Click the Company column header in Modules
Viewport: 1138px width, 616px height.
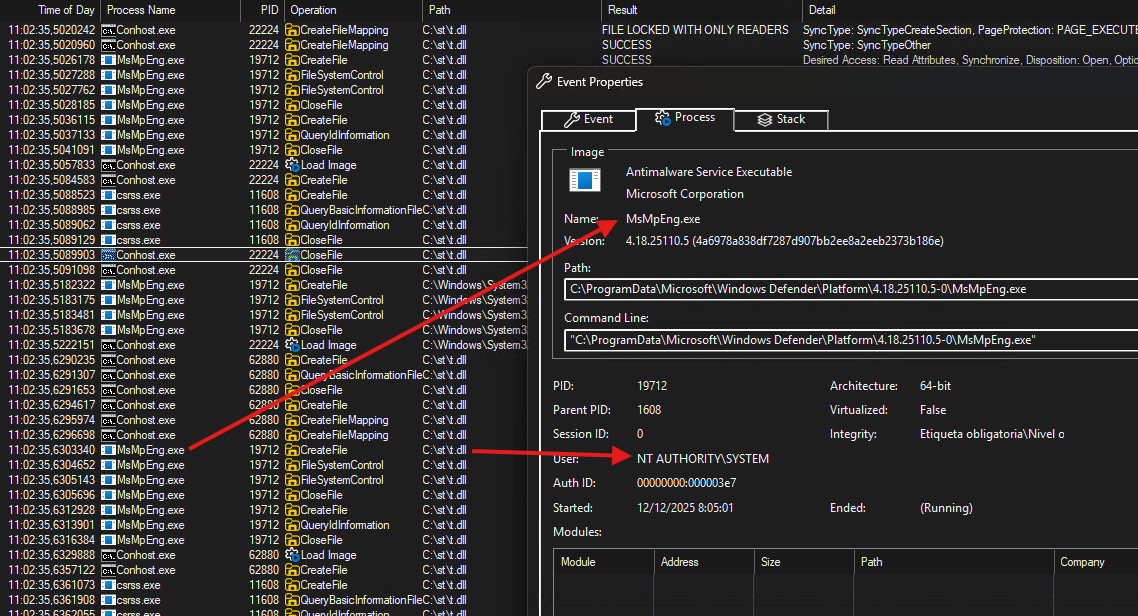pyautogui.click(x=1082, y=562)
